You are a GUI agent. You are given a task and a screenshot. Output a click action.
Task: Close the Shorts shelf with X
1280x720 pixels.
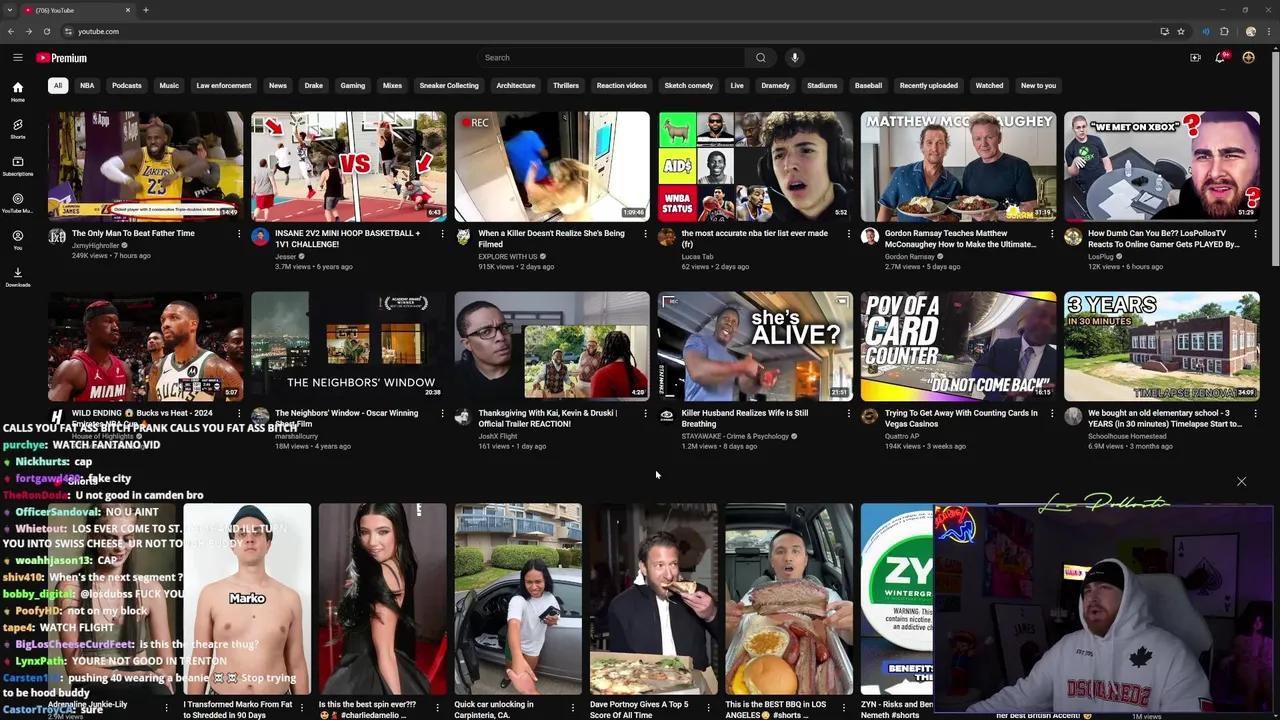point(1241,482)
